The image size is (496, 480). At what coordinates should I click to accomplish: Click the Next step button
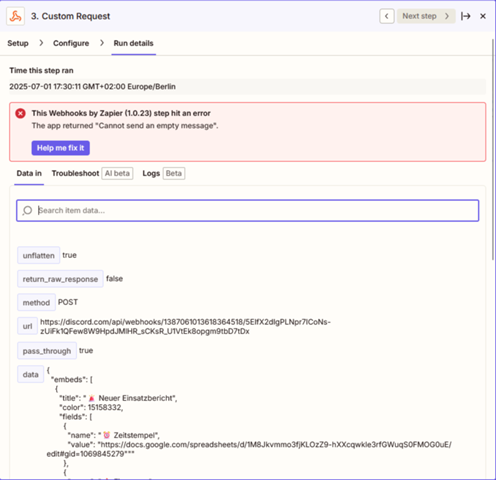(426, 16)
